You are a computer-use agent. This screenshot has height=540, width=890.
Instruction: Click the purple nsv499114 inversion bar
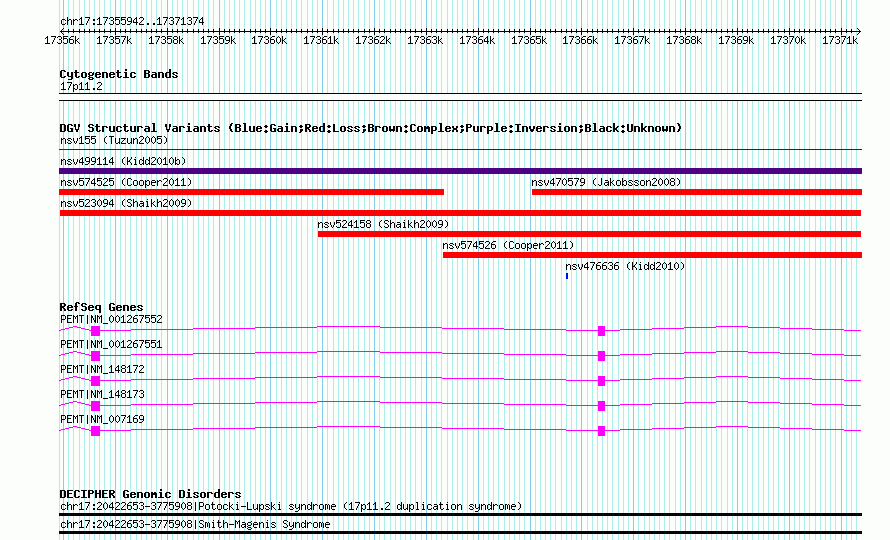pyautogui.click(x=460, y=171)
